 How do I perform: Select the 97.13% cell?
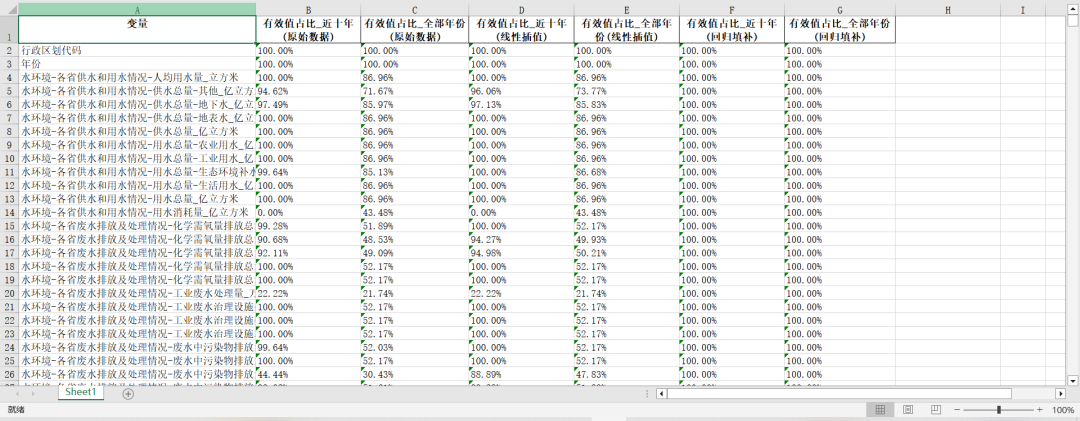pos(521,104)
